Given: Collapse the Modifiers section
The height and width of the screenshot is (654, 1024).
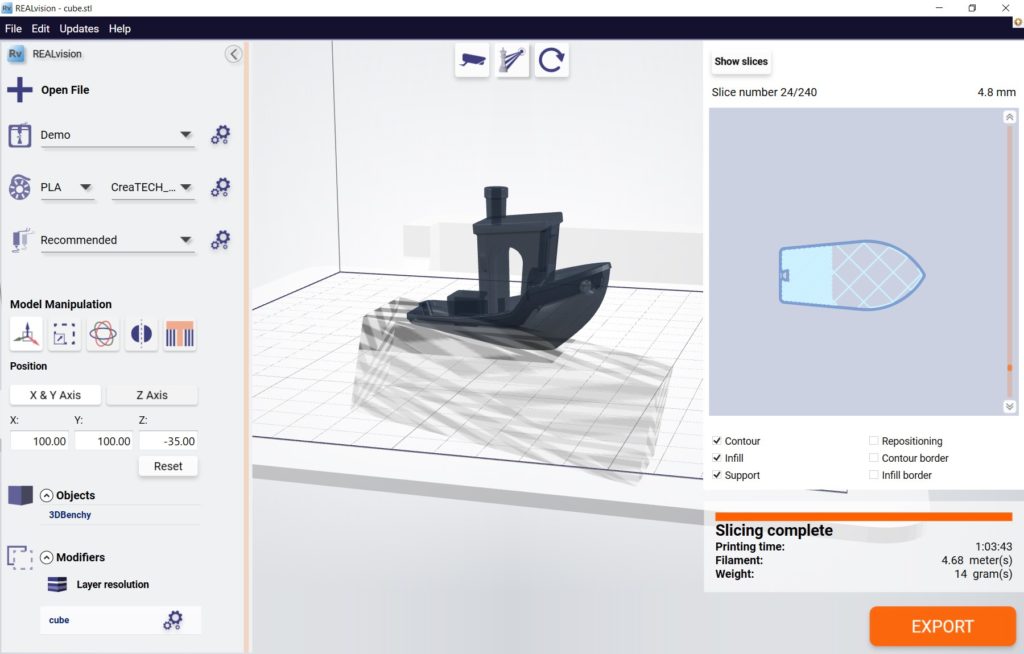Looking at the screenshot, I should (x=46, y=557).
